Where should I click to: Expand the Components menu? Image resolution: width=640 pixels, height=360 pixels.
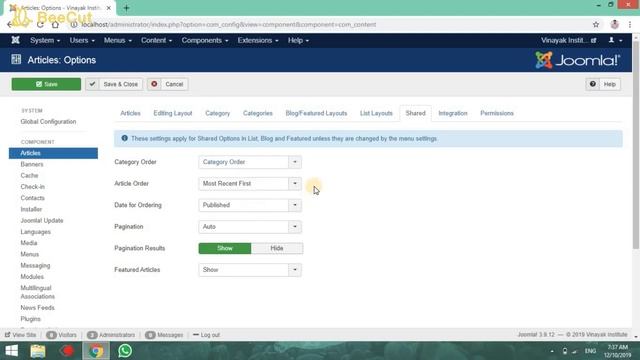pos(205,40)
